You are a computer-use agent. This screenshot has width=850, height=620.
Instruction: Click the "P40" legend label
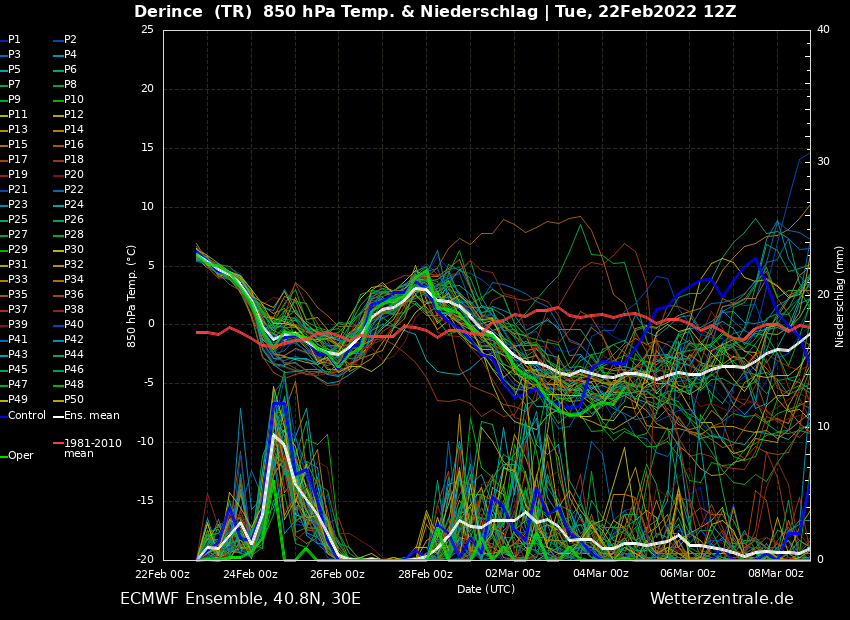click(74, 324)
